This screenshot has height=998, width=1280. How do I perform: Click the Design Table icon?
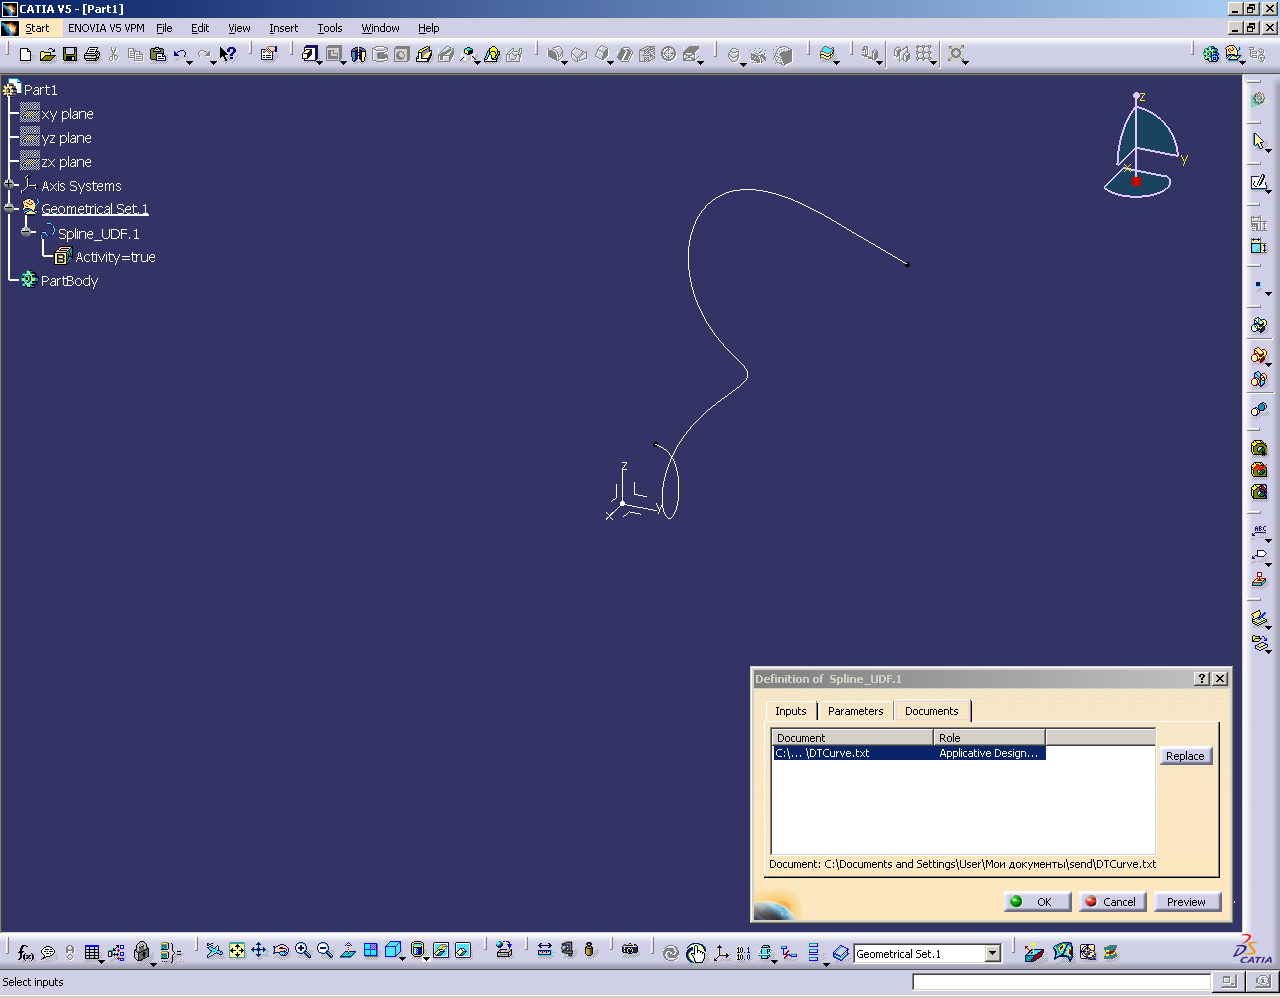click(x=91, y=952)
